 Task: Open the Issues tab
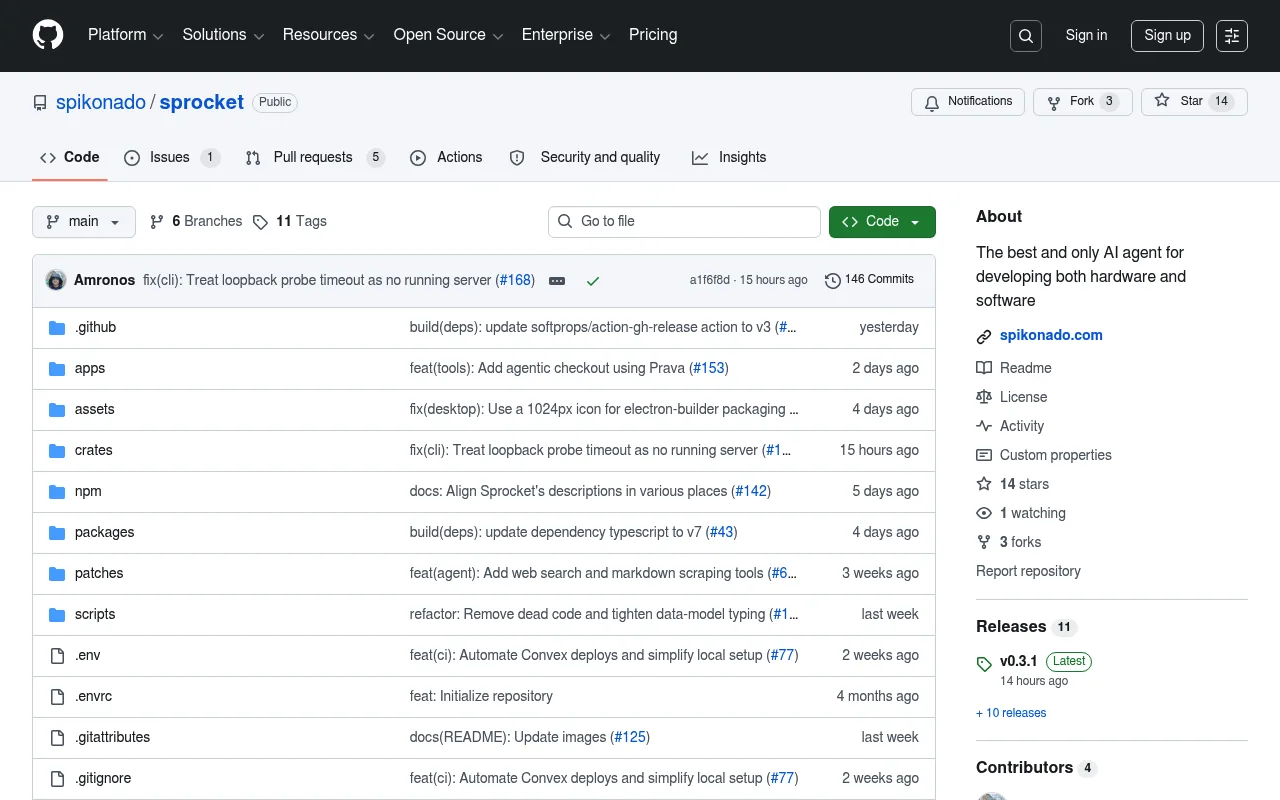172,158
